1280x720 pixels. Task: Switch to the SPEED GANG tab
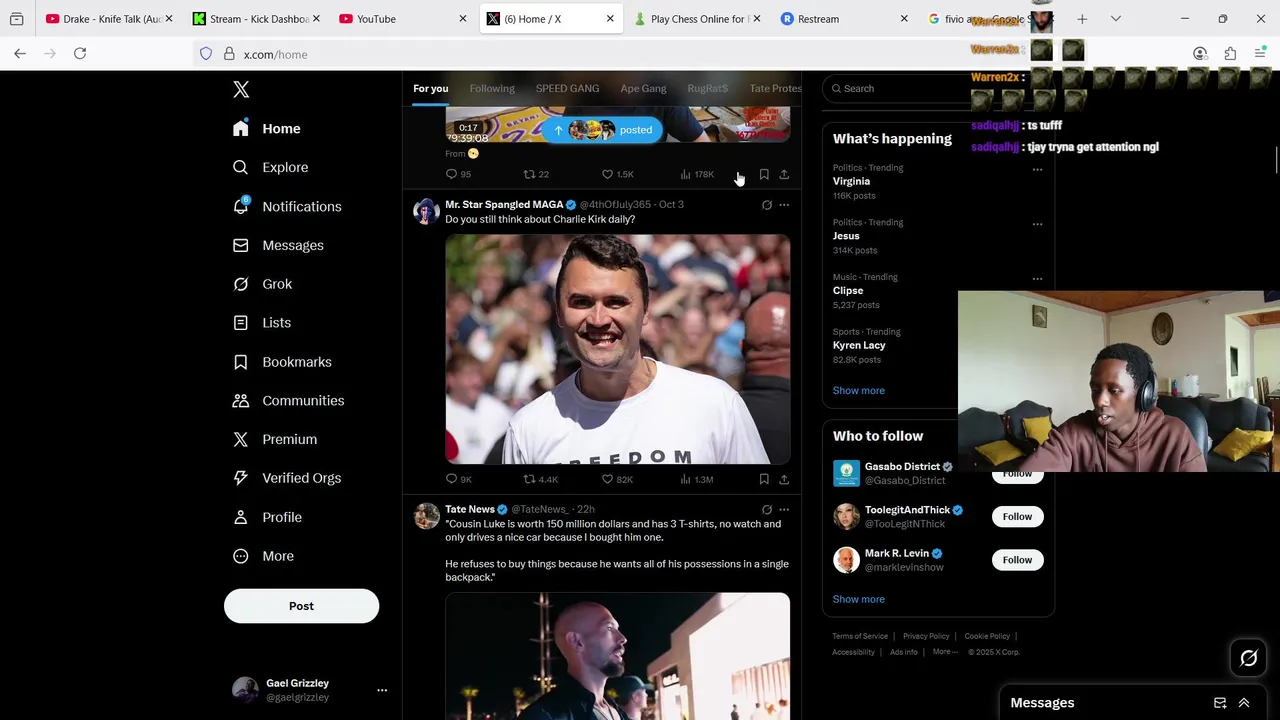(x=567, y=88)
